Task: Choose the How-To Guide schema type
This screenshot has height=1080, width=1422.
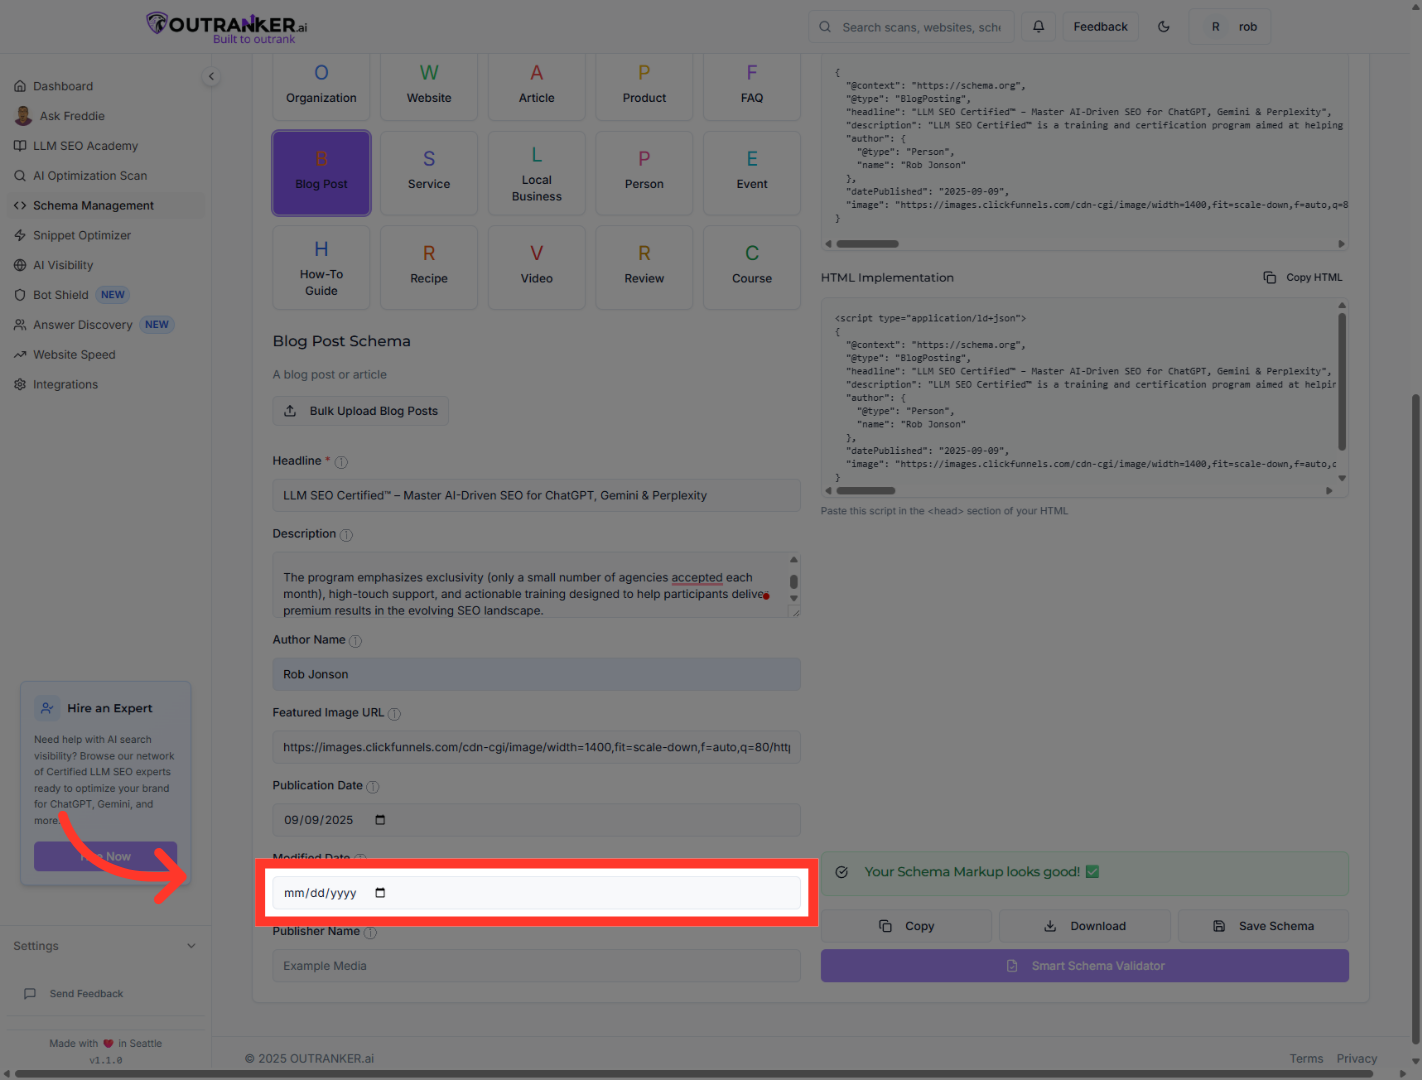Action: [321, 268]
